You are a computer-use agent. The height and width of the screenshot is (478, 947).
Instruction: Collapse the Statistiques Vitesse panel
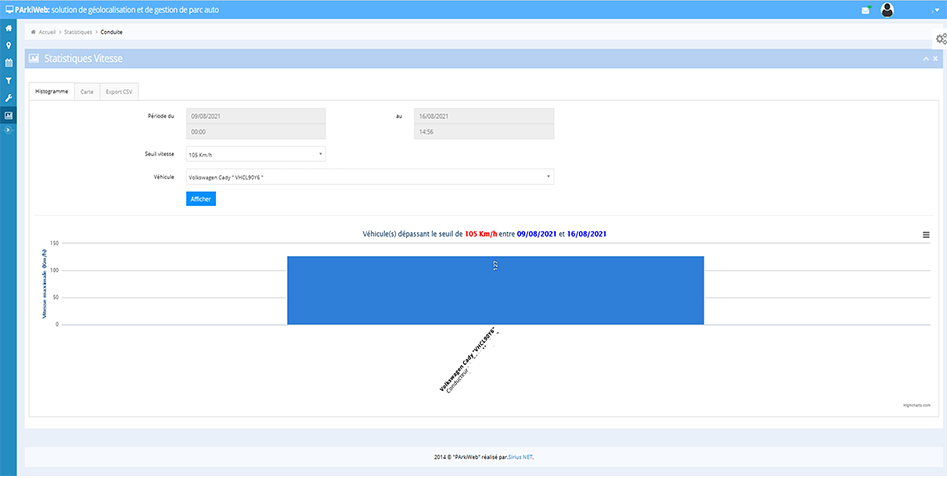coord(924,59)
